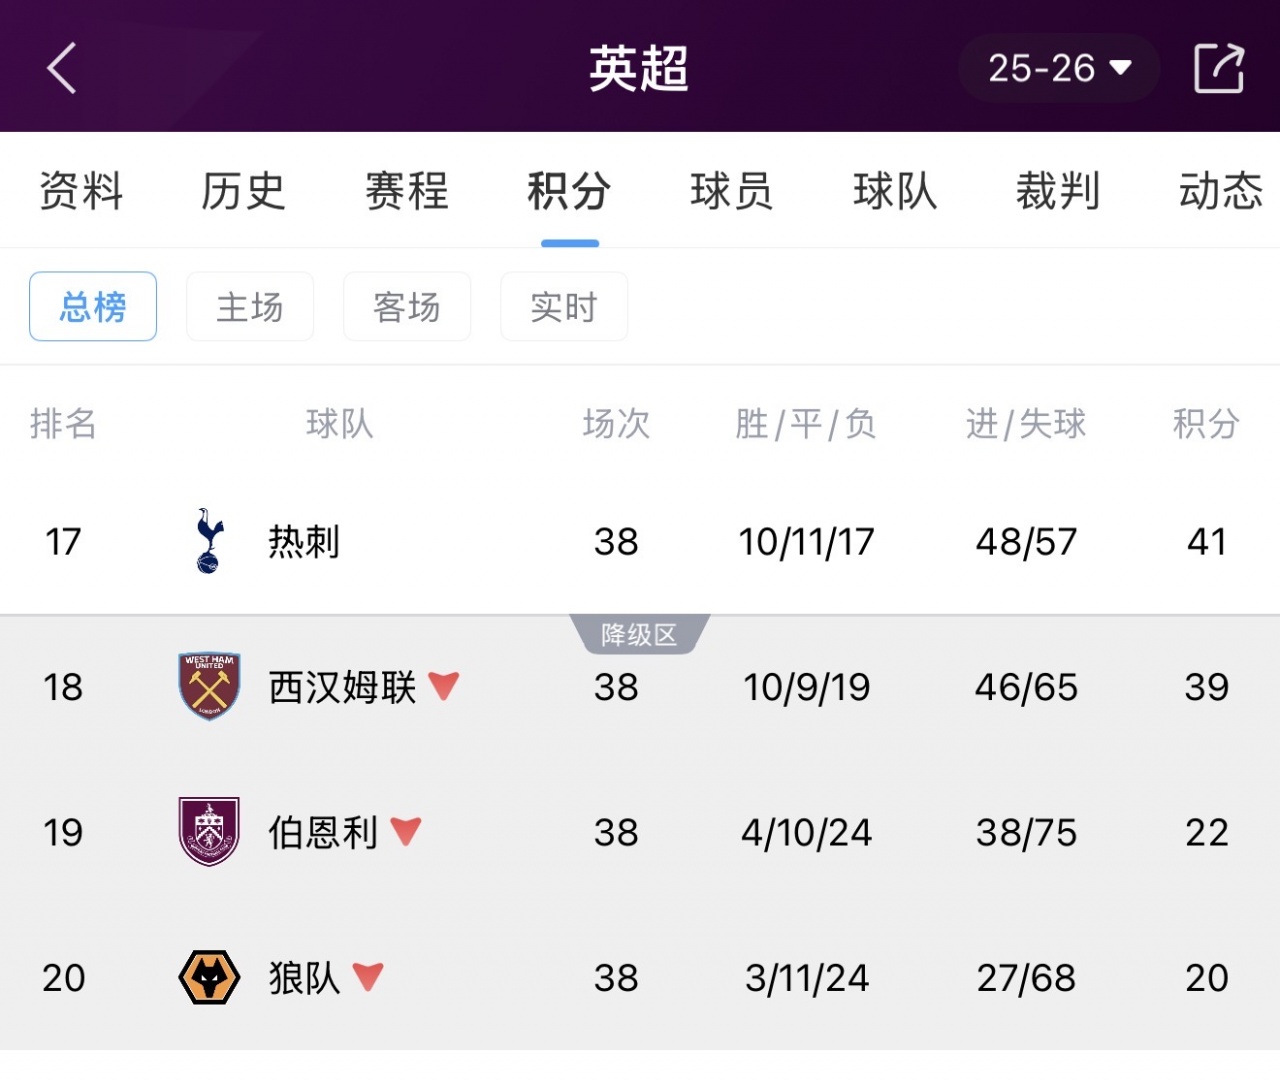Switch to the 资料 tab

point(81,190)
